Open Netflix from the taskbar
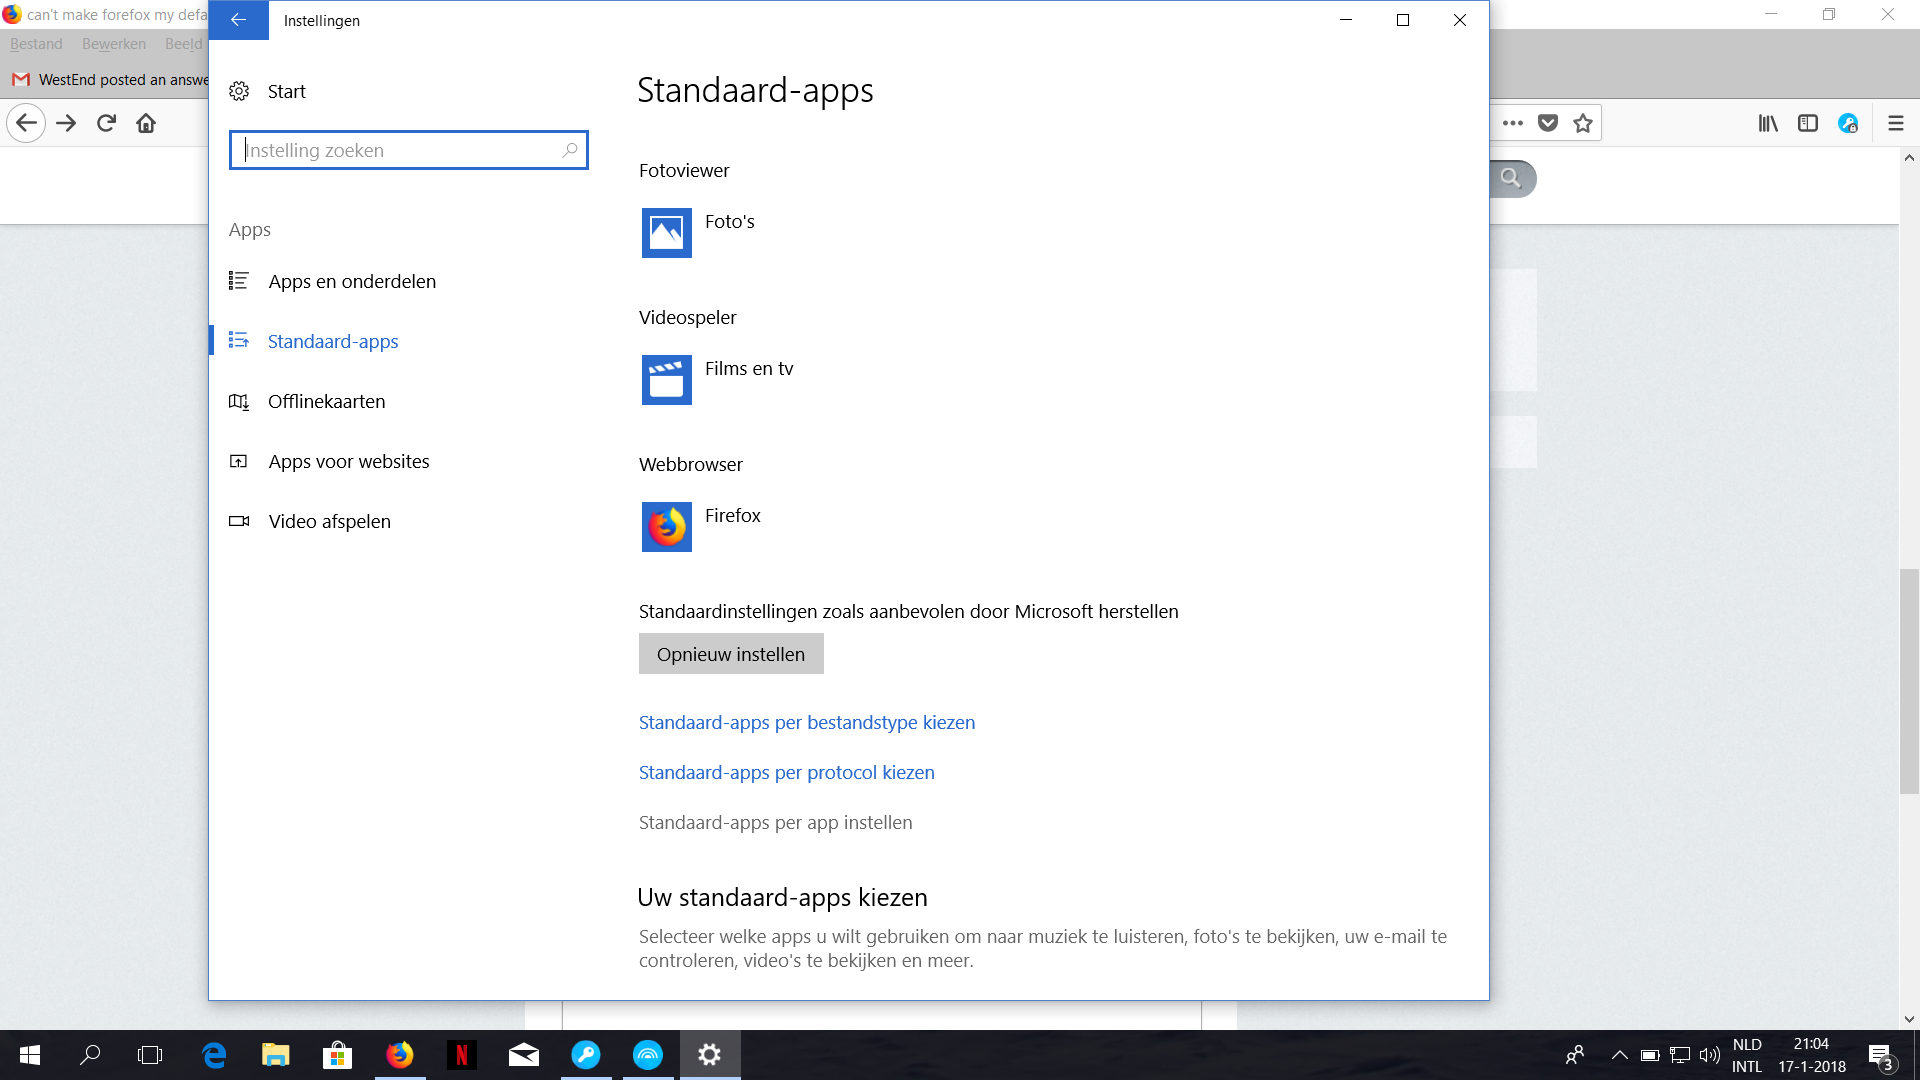 click(x=461, y=1055)
